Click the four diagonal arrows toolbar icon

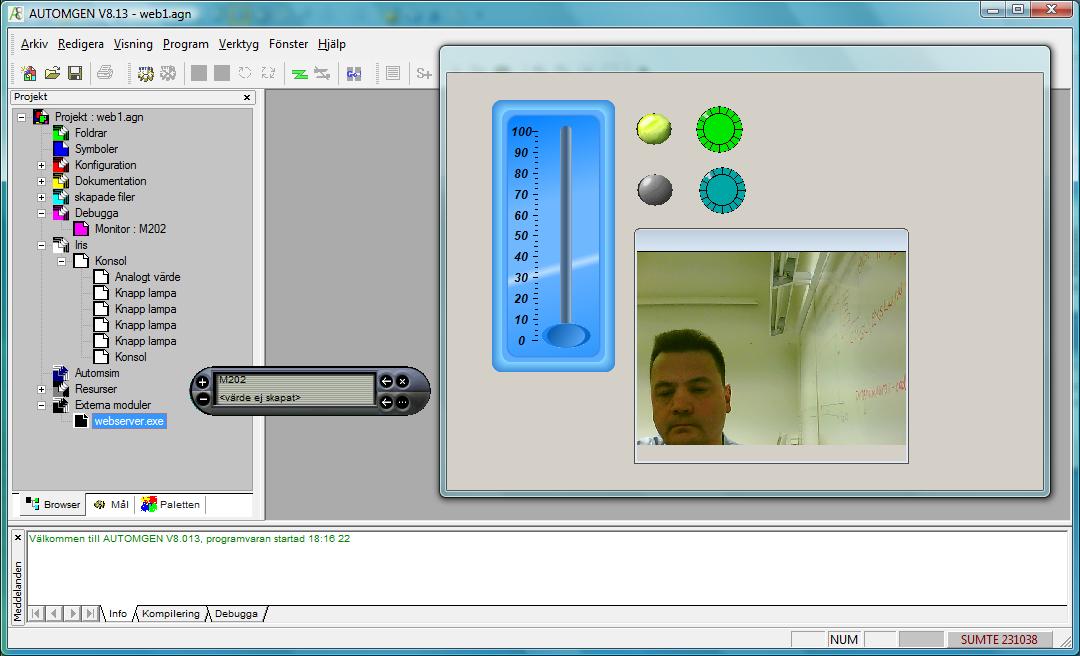[268, 73]
